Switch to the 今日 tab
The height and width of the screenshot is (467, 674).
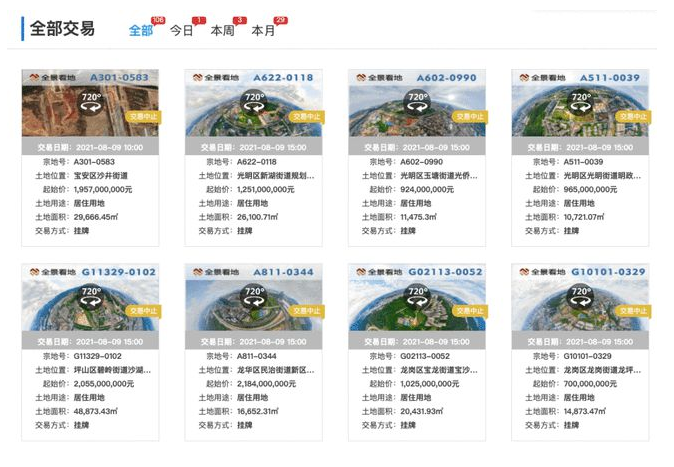(181, 31)
